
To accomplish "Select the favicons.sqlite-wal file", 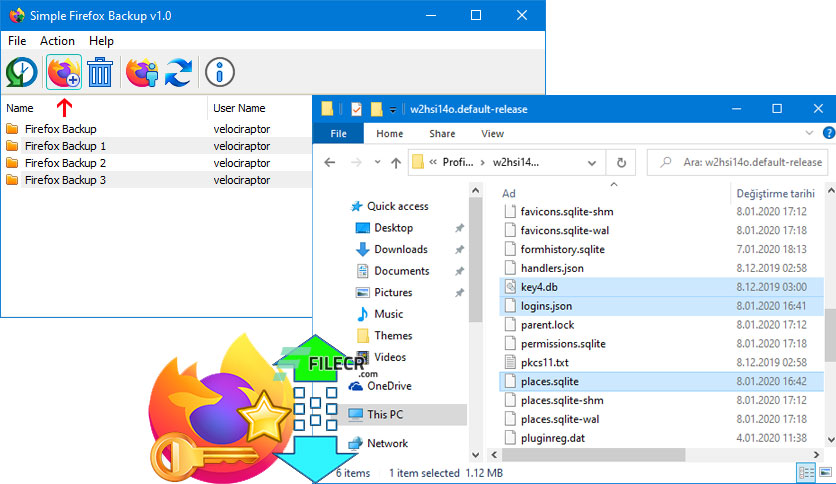I will tap(661, 230).
